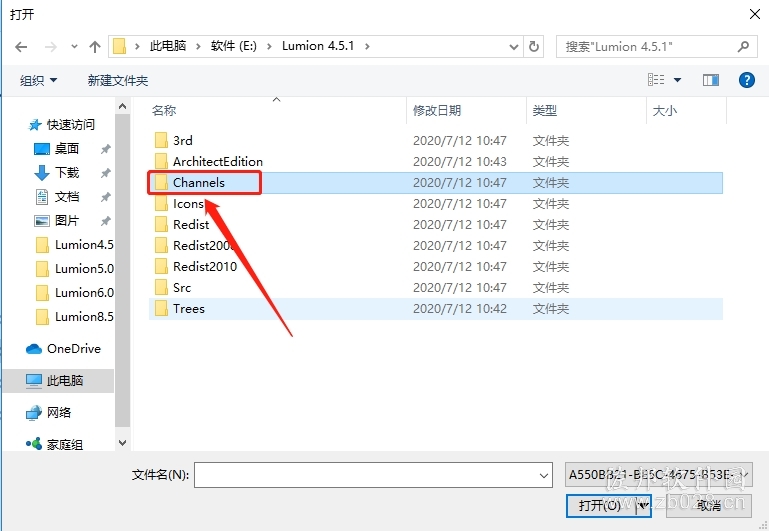Open the file type filter dropdown
This screenshot has height=531, width=769.
coord(659,475)
